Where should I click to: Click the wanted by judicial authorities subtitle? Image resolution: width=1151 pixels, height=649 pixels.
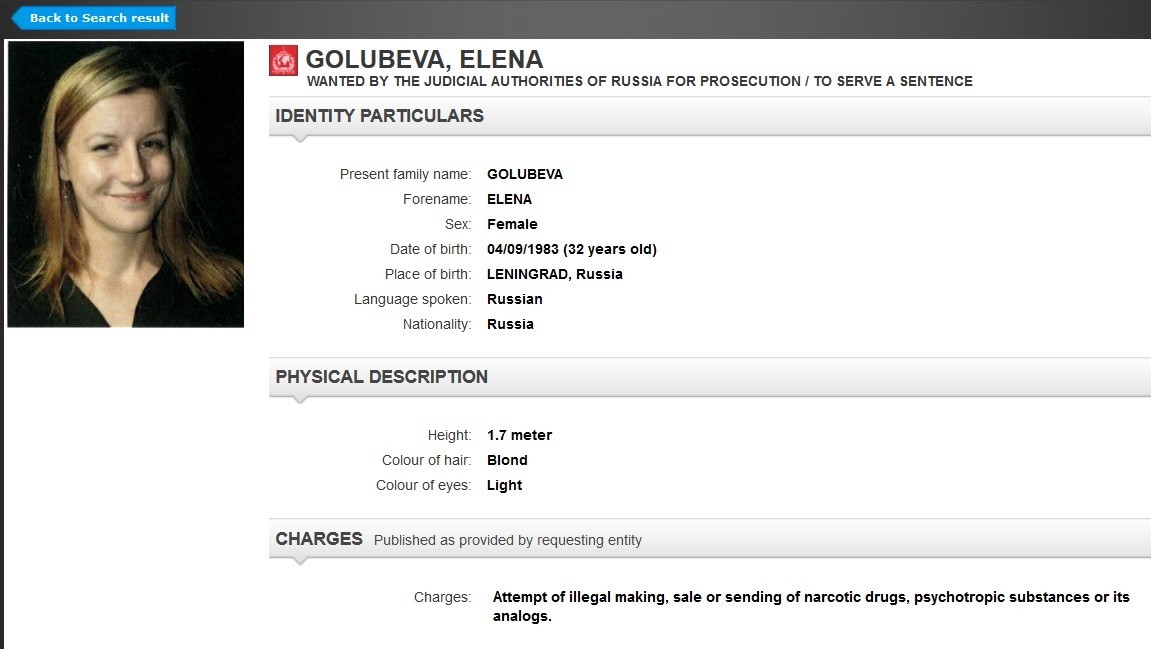tap(639, 81)
